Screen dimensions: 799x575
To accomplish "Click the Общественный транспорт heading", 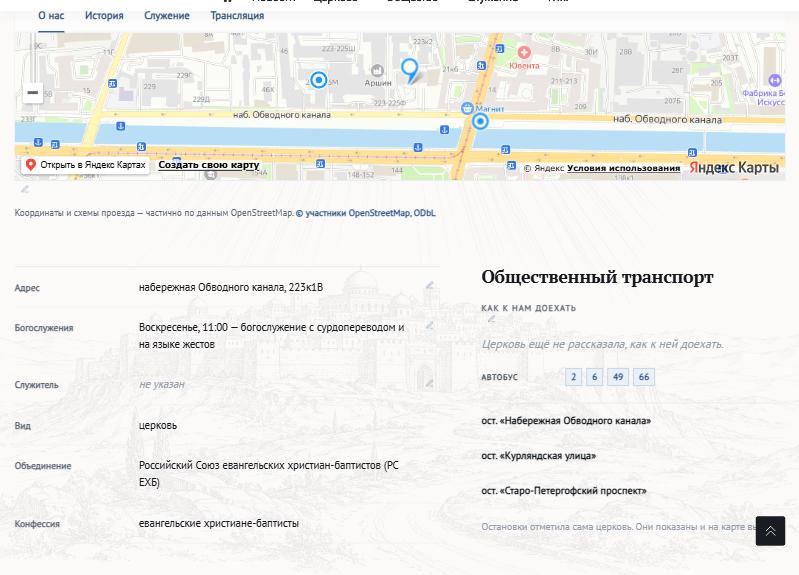I will click(597, 277).
